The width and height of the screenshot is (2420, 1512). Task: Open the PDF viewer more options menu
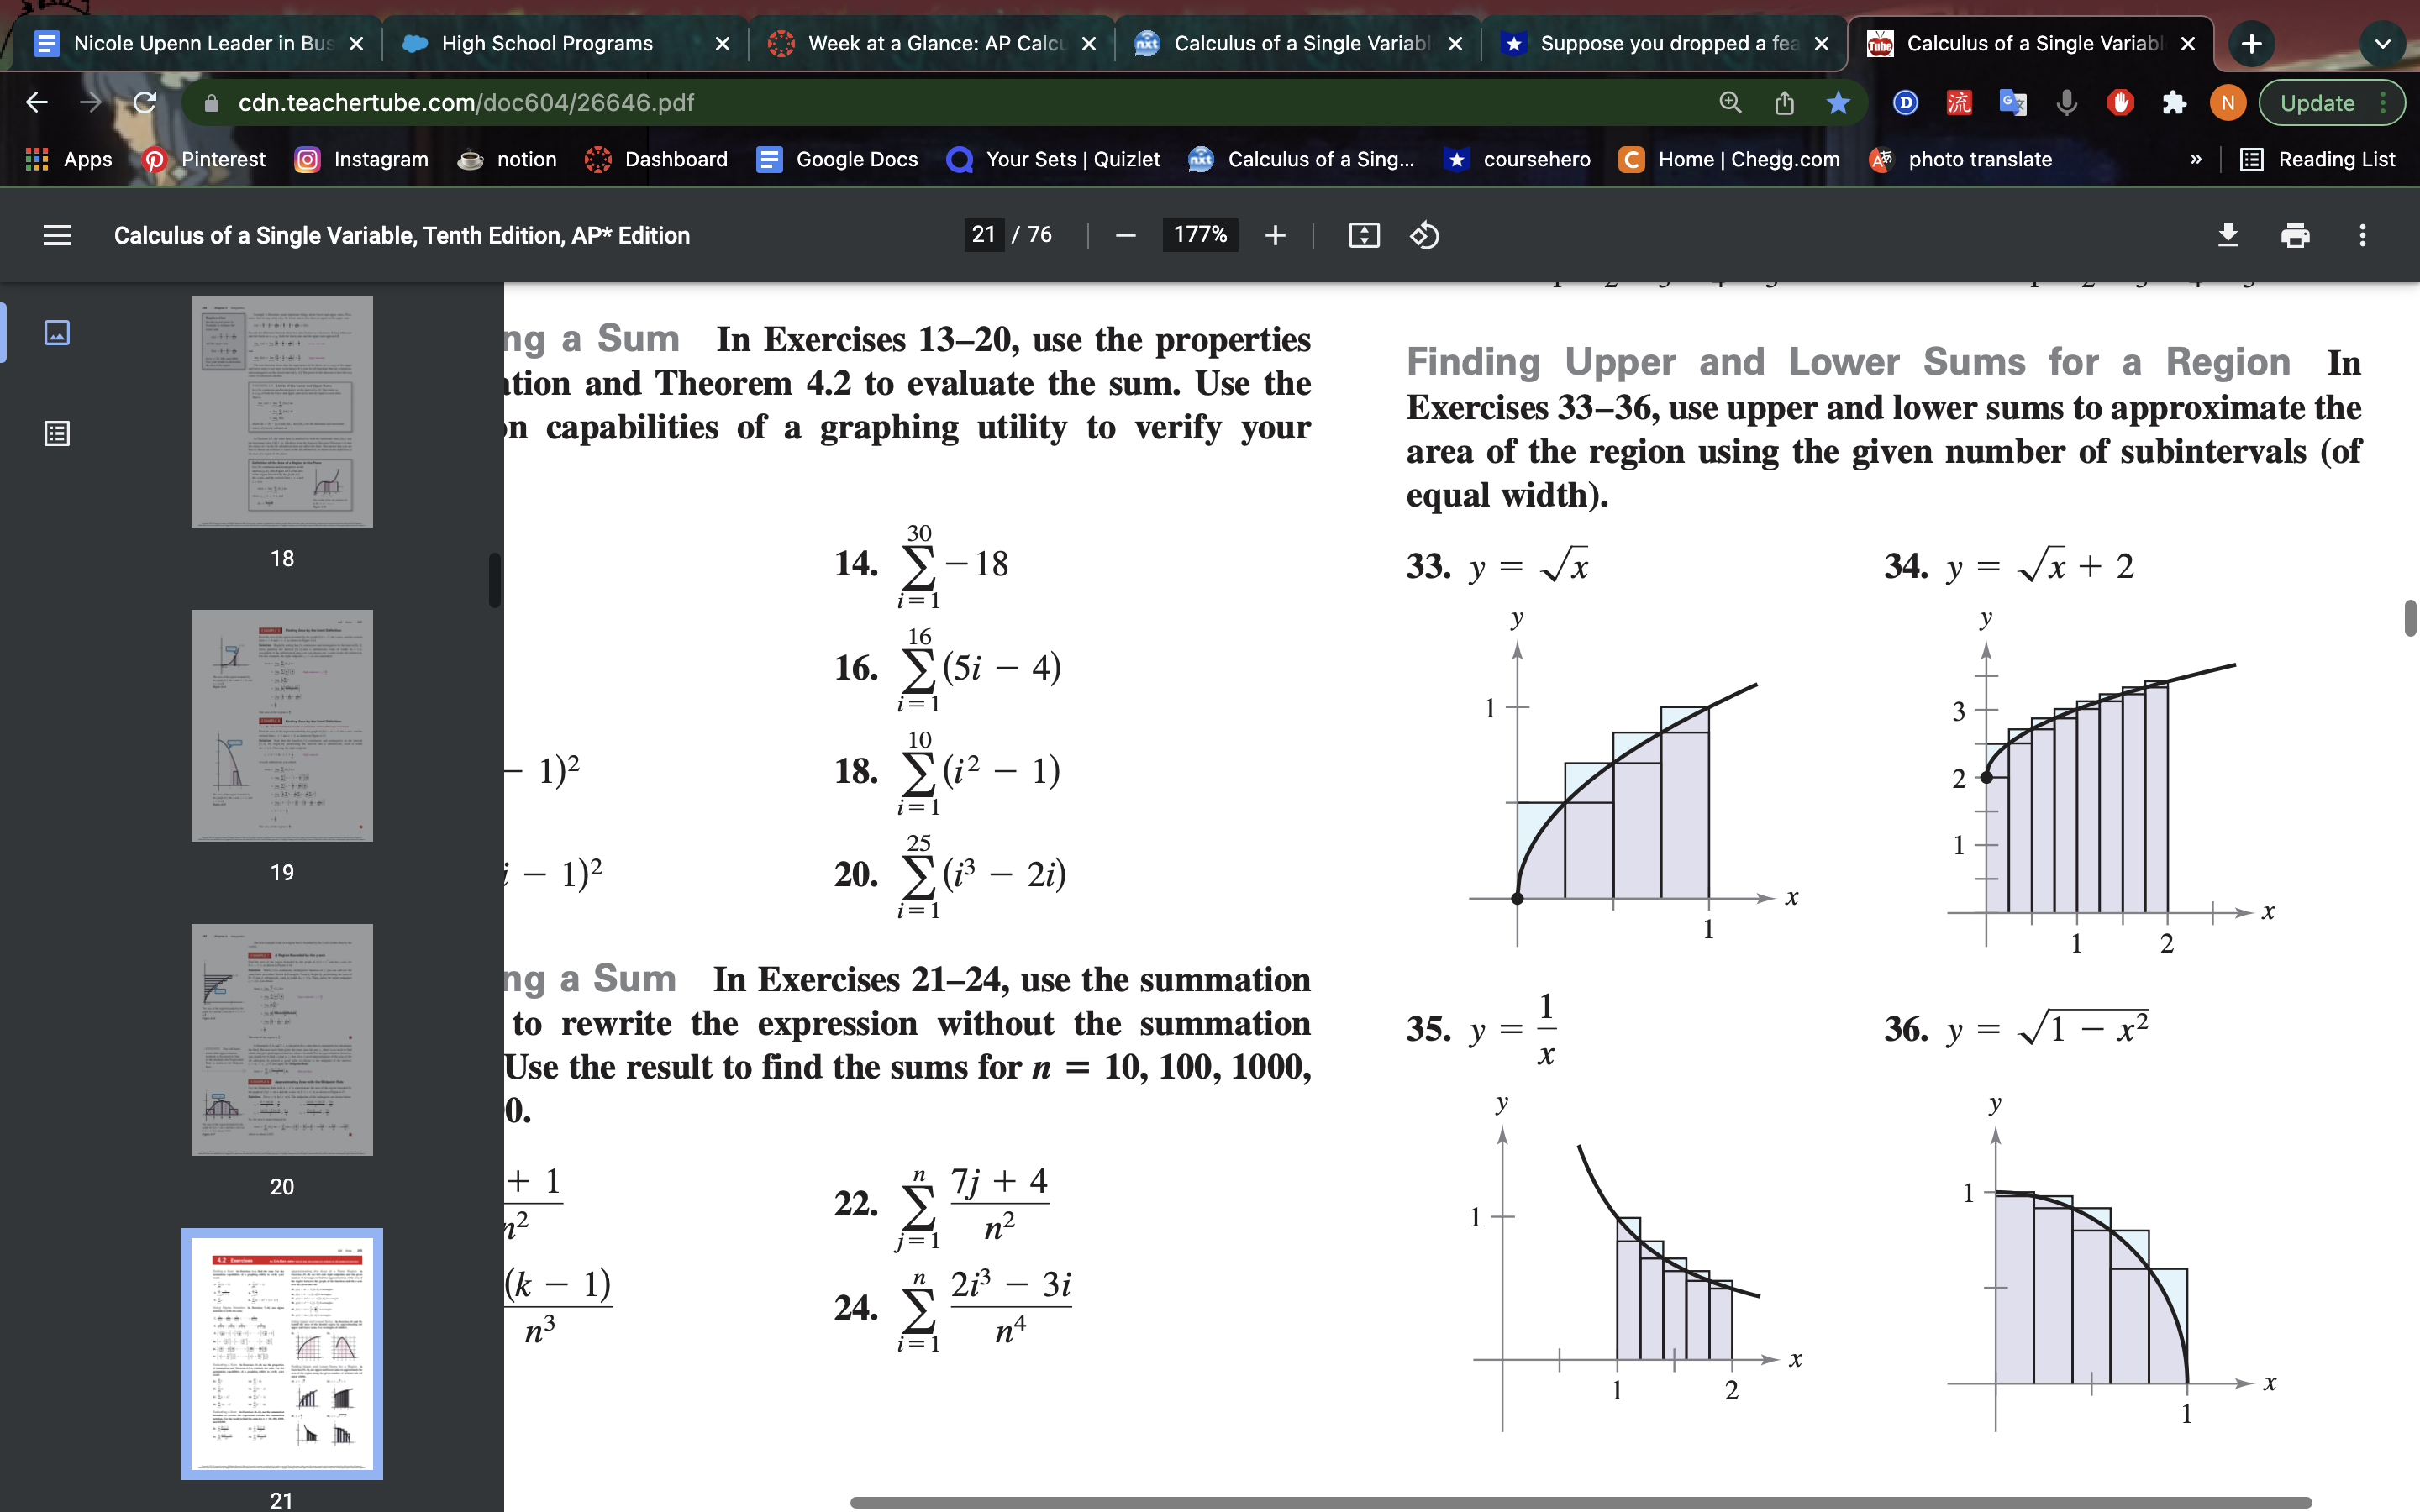[2361, 235]
